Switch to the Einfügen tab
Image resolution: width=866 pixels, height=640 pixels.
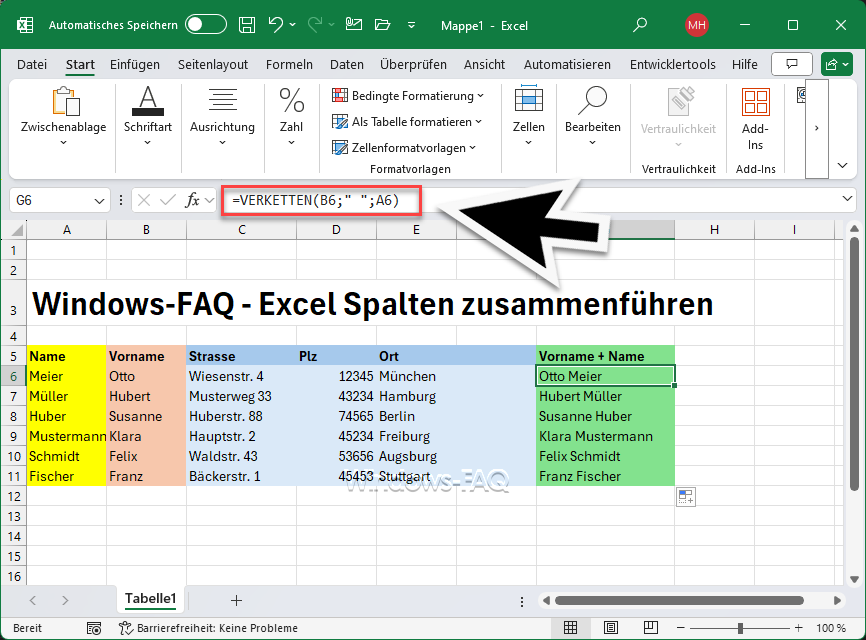135,65
